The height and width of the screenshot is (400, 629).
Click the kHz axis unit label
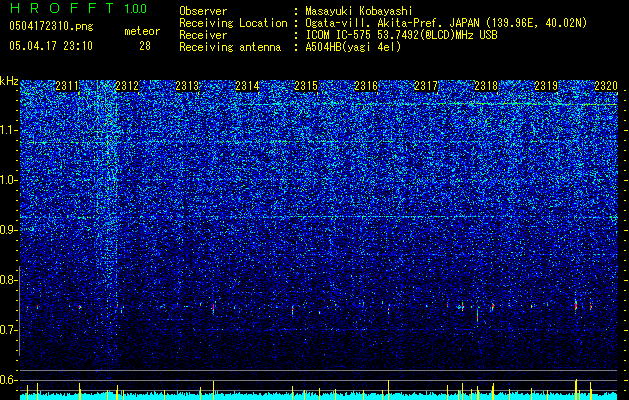click(9, 81)
